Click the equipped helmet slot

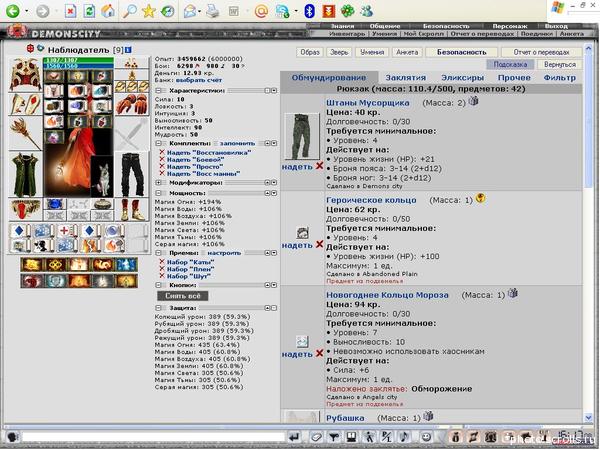click(25, 74)
